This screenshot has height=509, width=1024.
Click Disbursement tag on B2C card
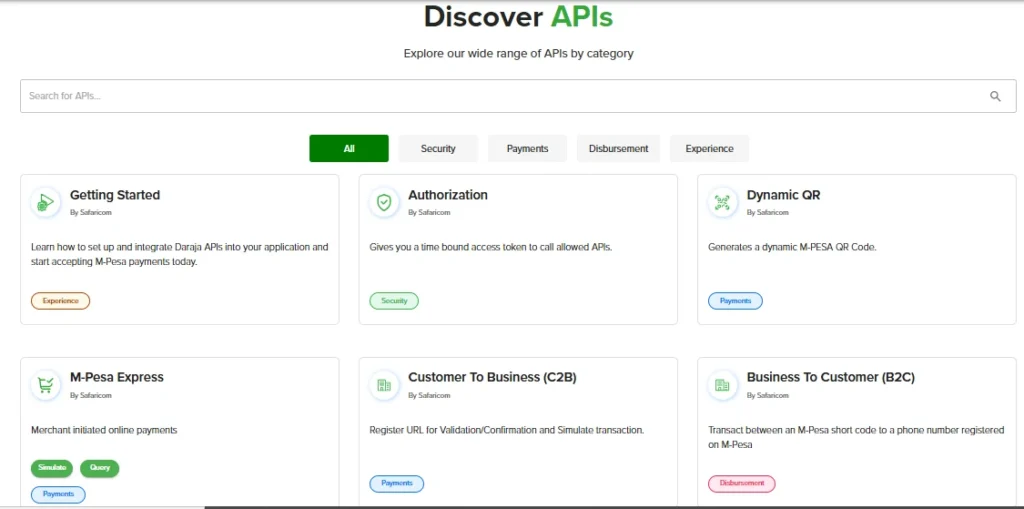(741, 484)
